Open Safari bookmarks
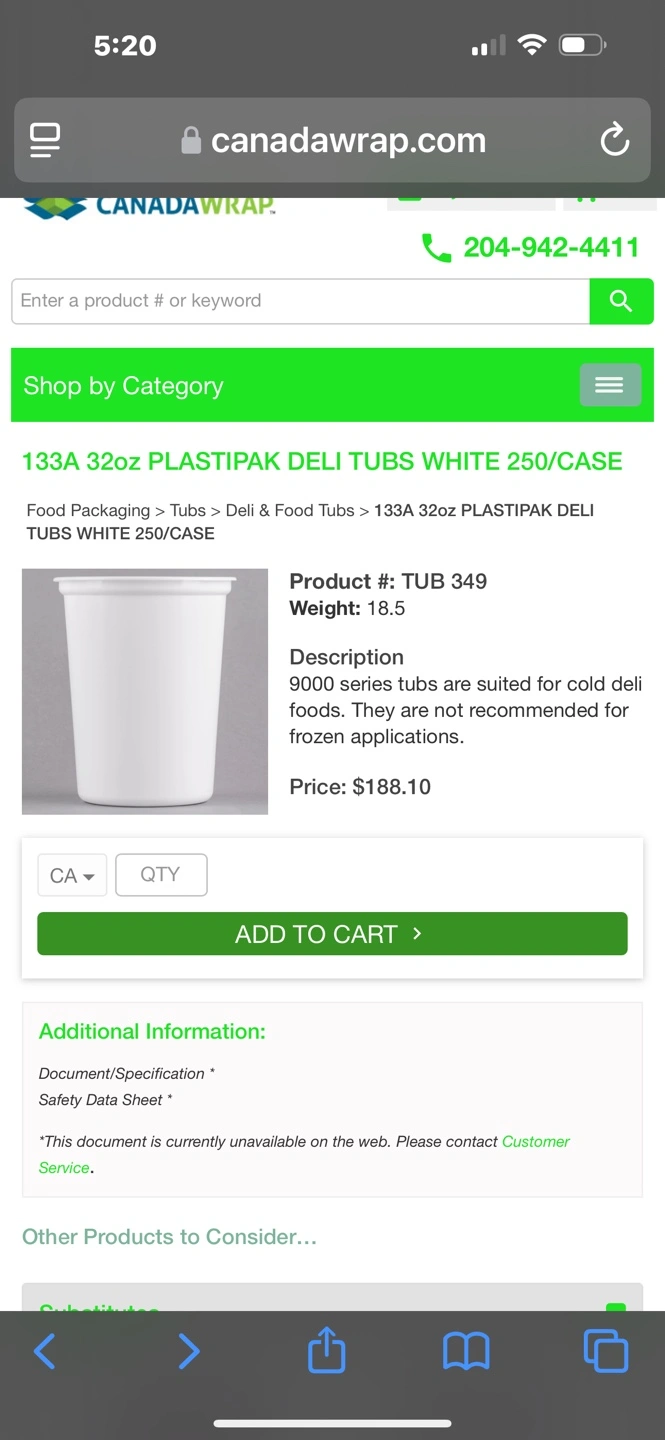665x1440 pixels. pyautogui.click(x=466, y=1352)
